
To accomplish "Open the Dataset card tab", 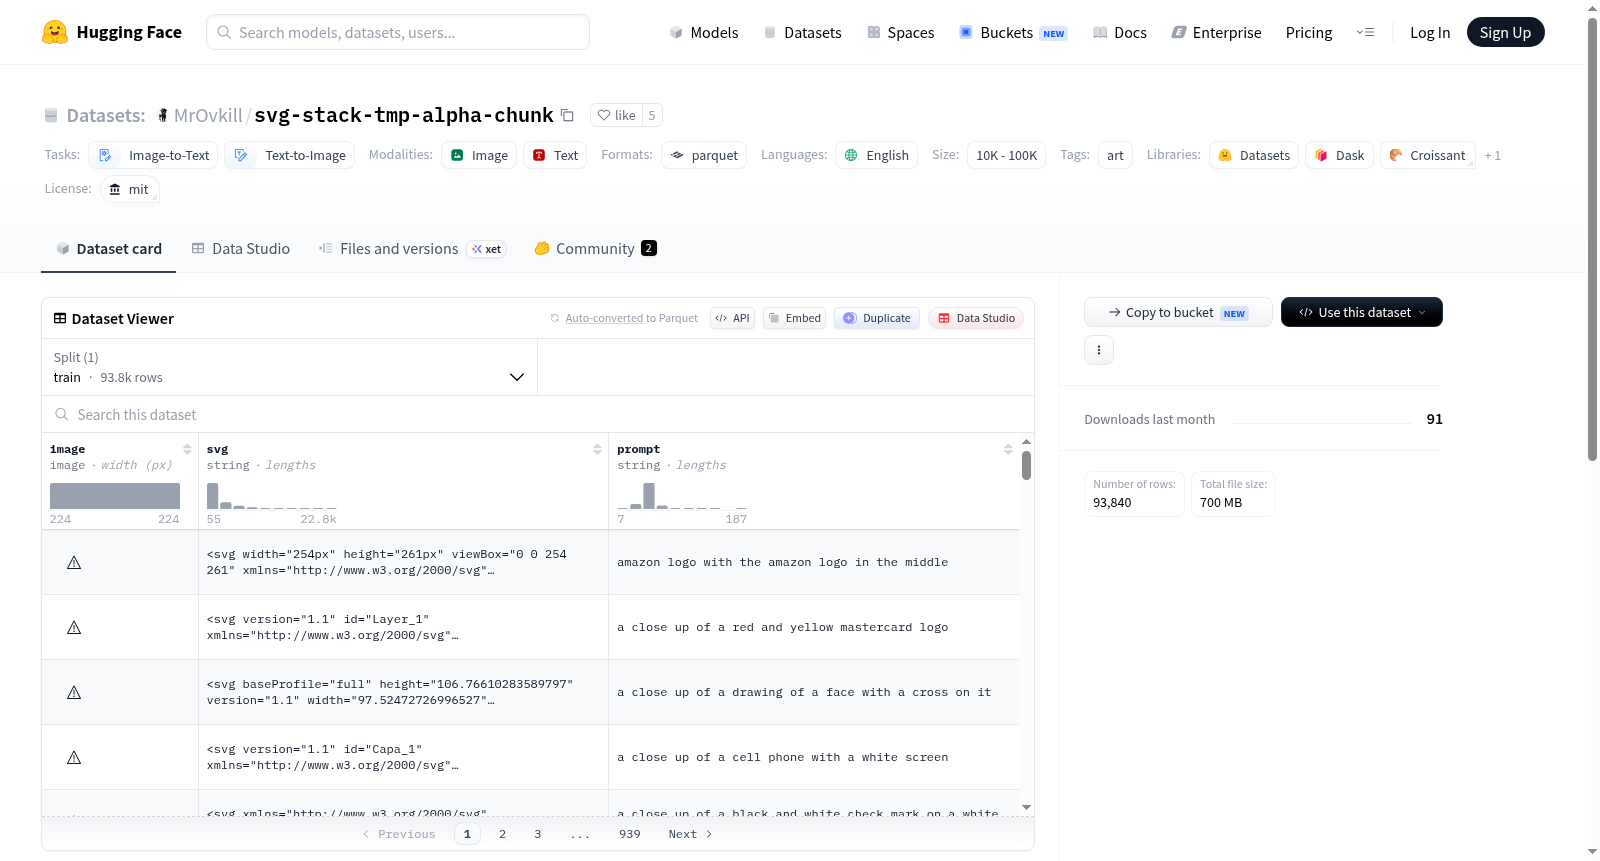I will click(x=109, y=248).
